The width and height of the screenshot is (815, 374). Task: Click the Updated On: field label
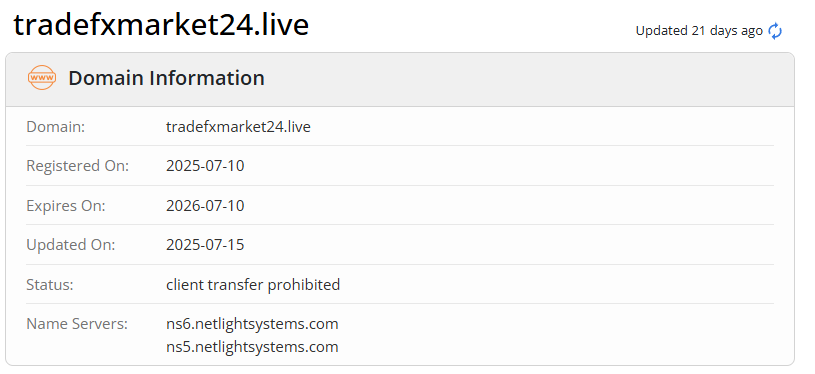tap(71, 245)
